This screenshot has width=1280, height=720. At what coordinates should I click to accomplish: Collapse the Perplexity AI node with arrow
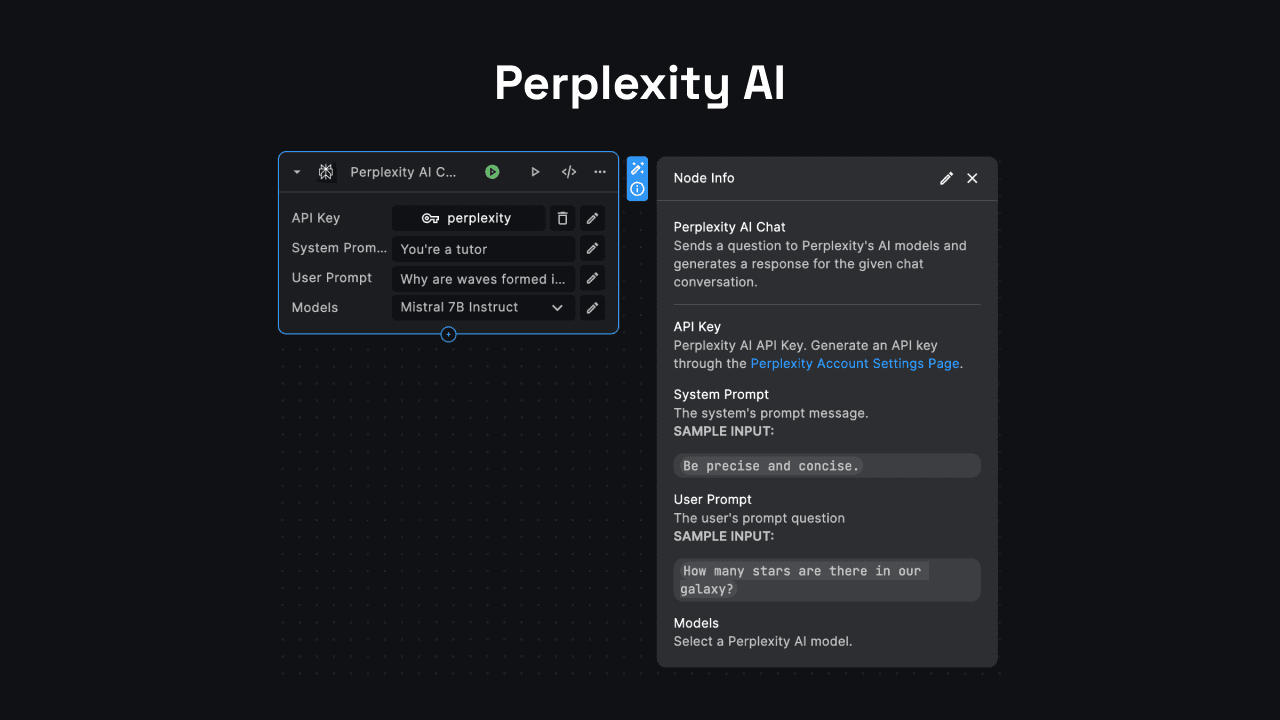click(297, 172)
